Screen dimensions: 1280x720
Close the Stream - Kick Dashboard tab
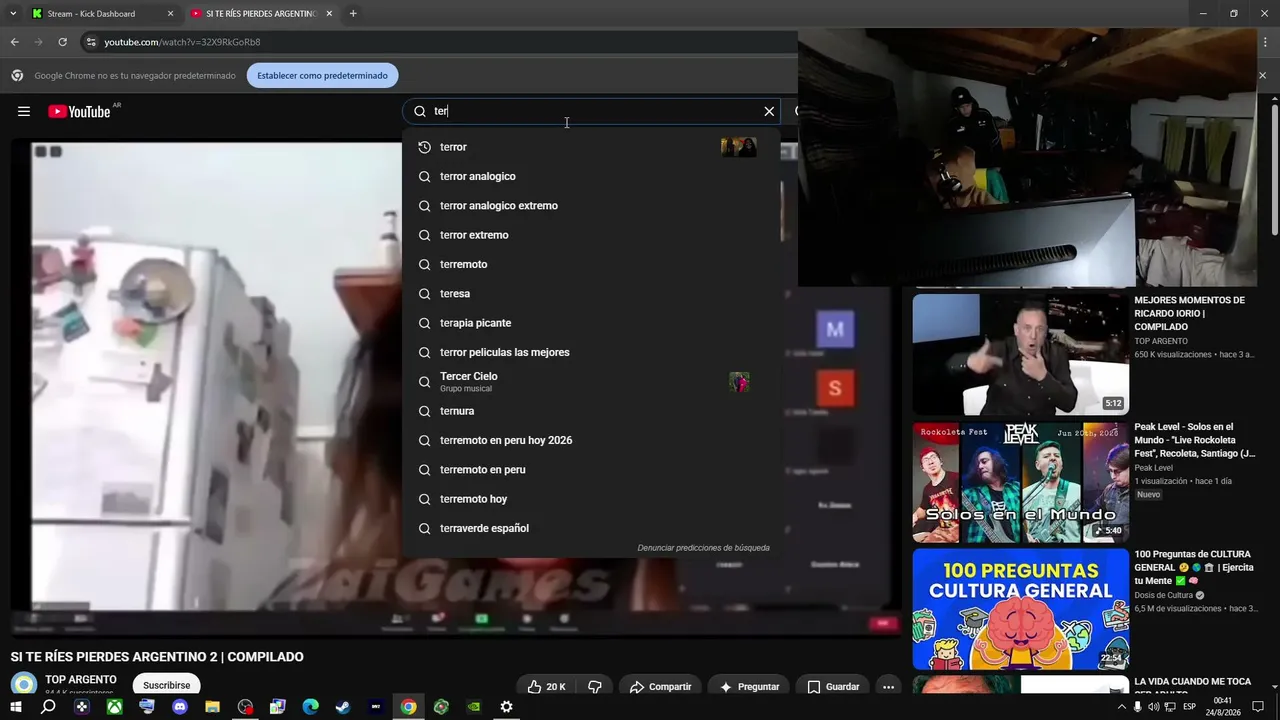tap(170, 14)
